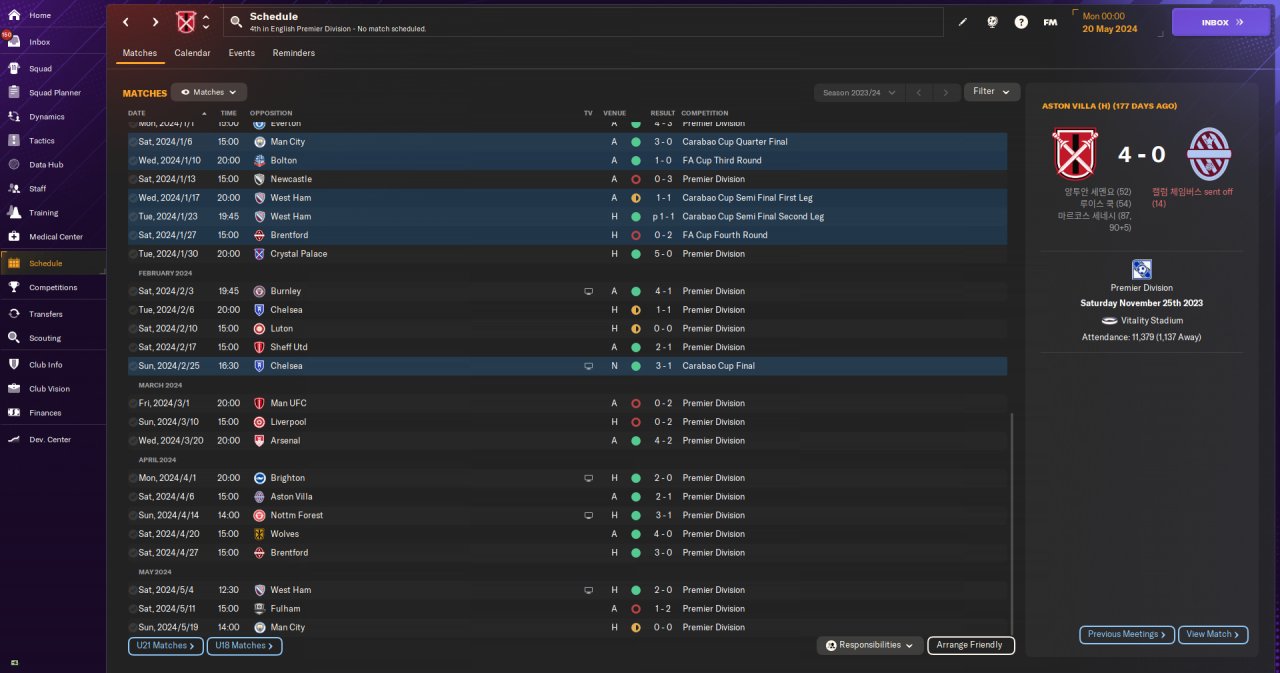The width and height of the screenshot is (1280, 673).
Task: Click the pencil edit icon
Action: pyautogui.click(x=963, y=22)
